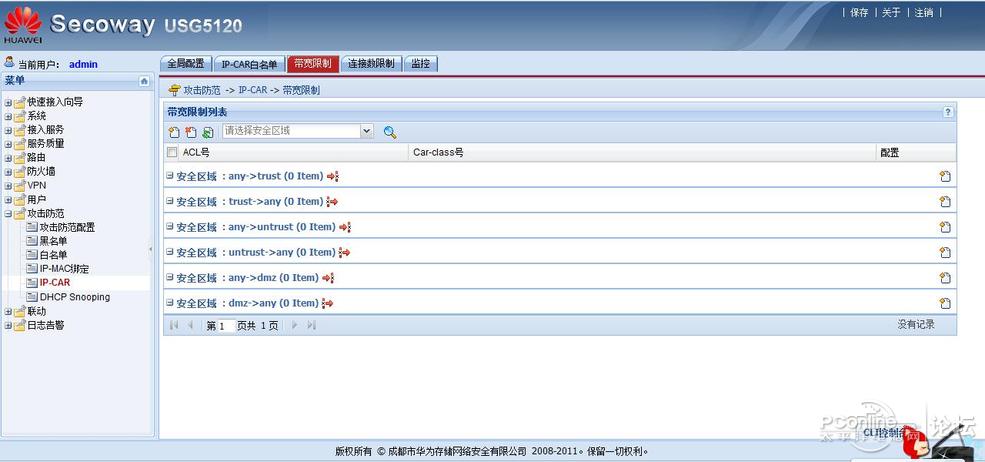Image resolution: width=985 pixels, height=462 pixels.
Task: Click config icon for any->untrust row
Action: tap(945, 227)
